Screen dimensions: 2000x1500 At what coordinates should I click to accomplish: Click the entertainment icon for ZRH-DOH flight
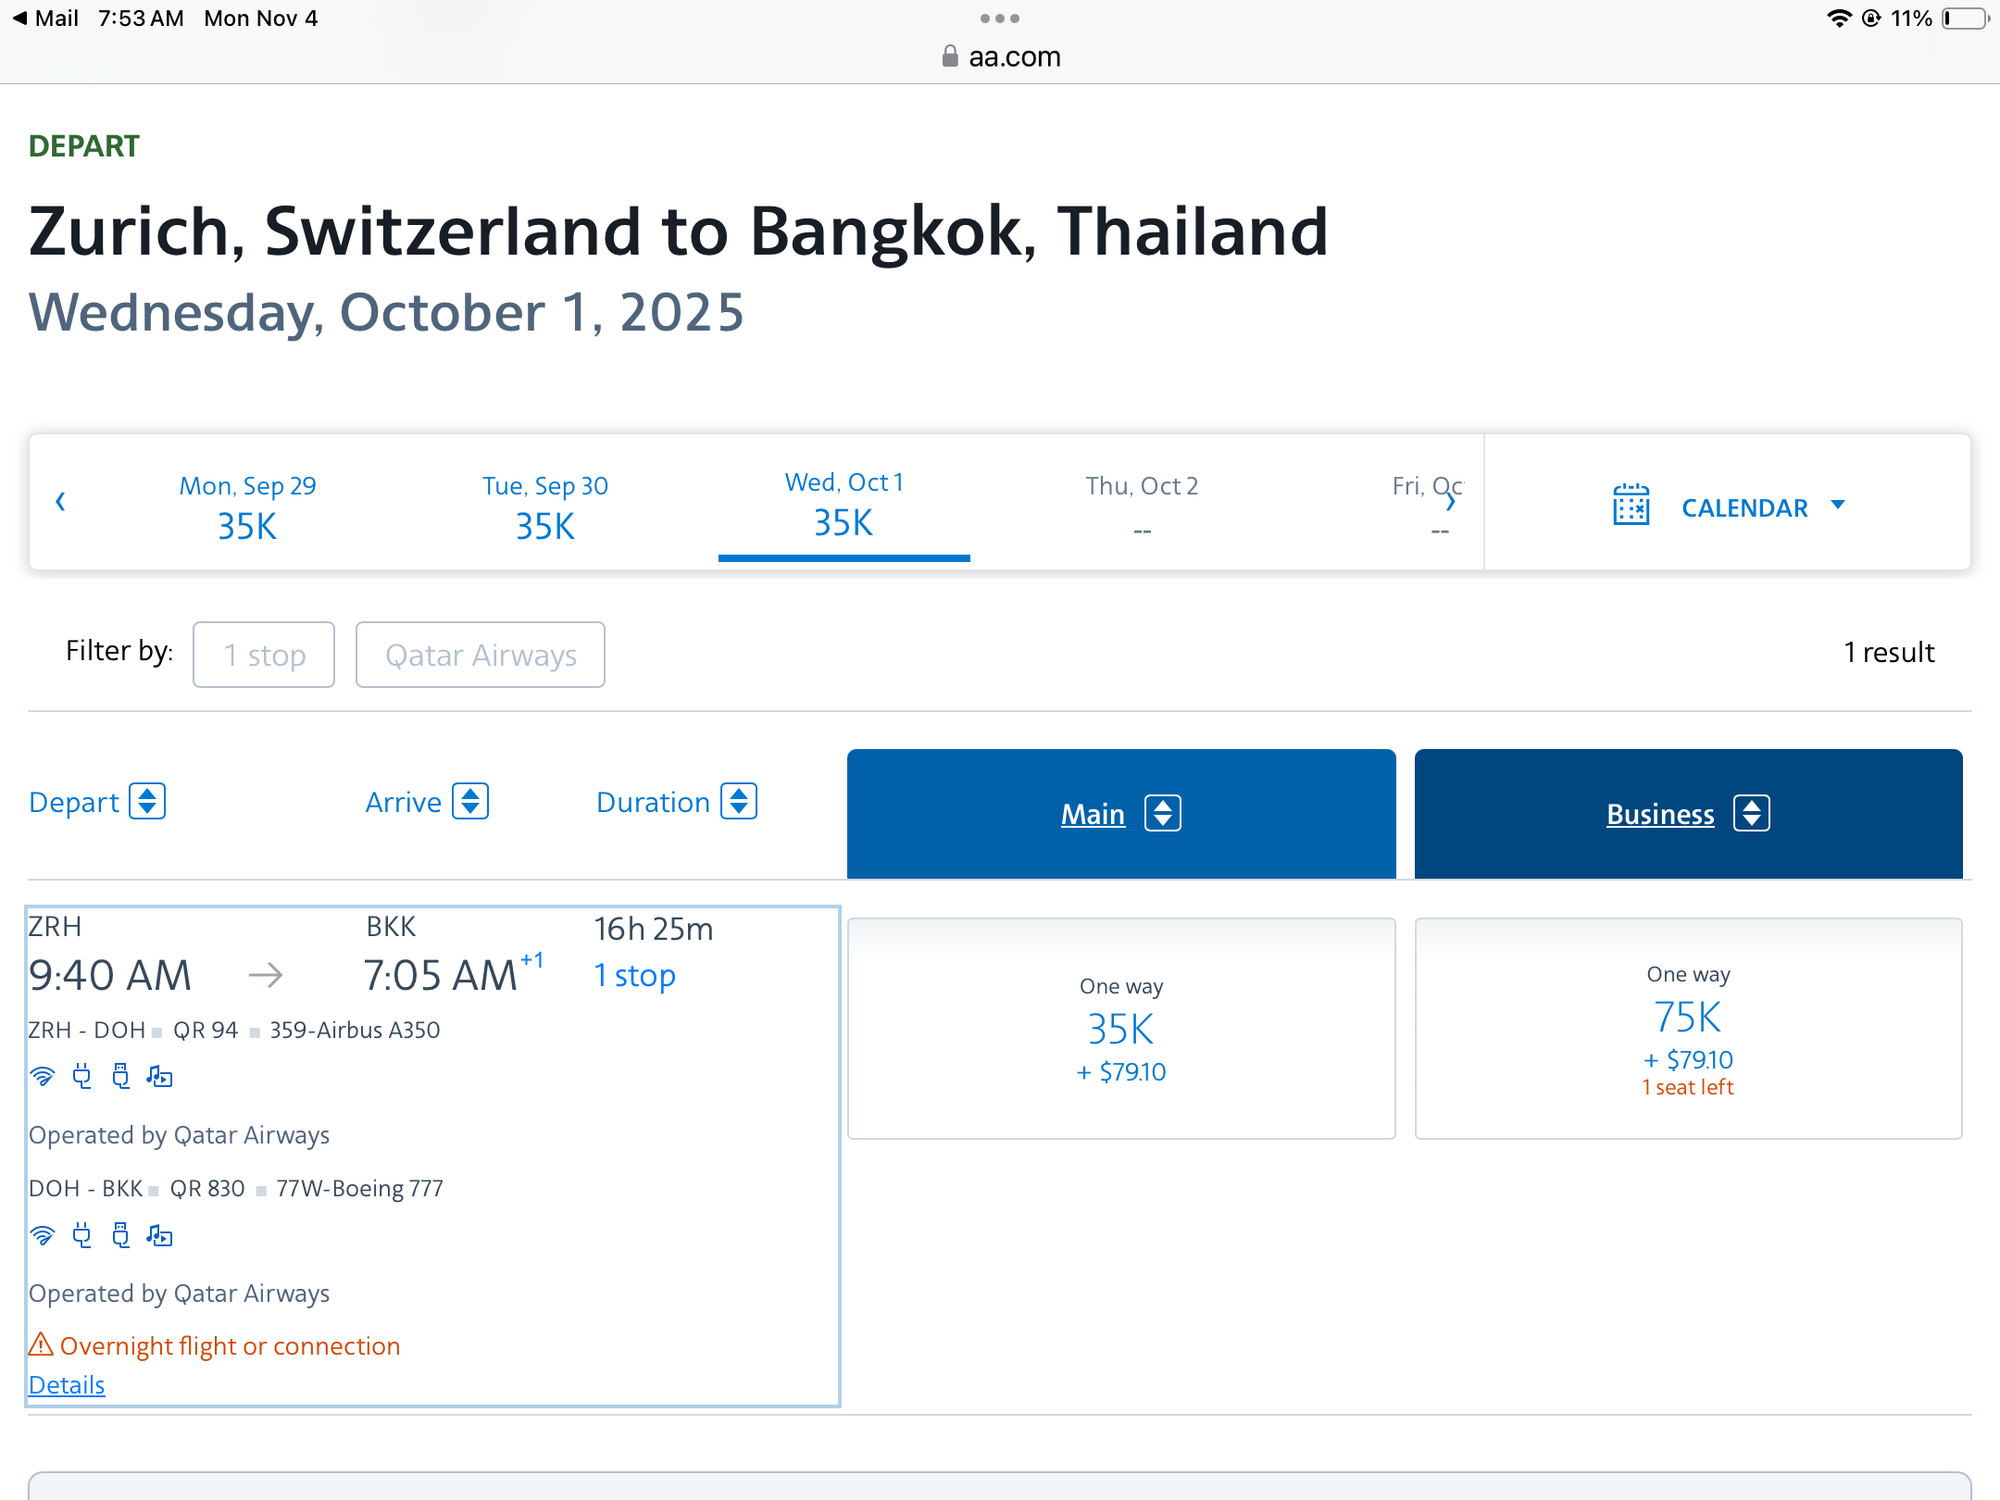pos(159,1077)
